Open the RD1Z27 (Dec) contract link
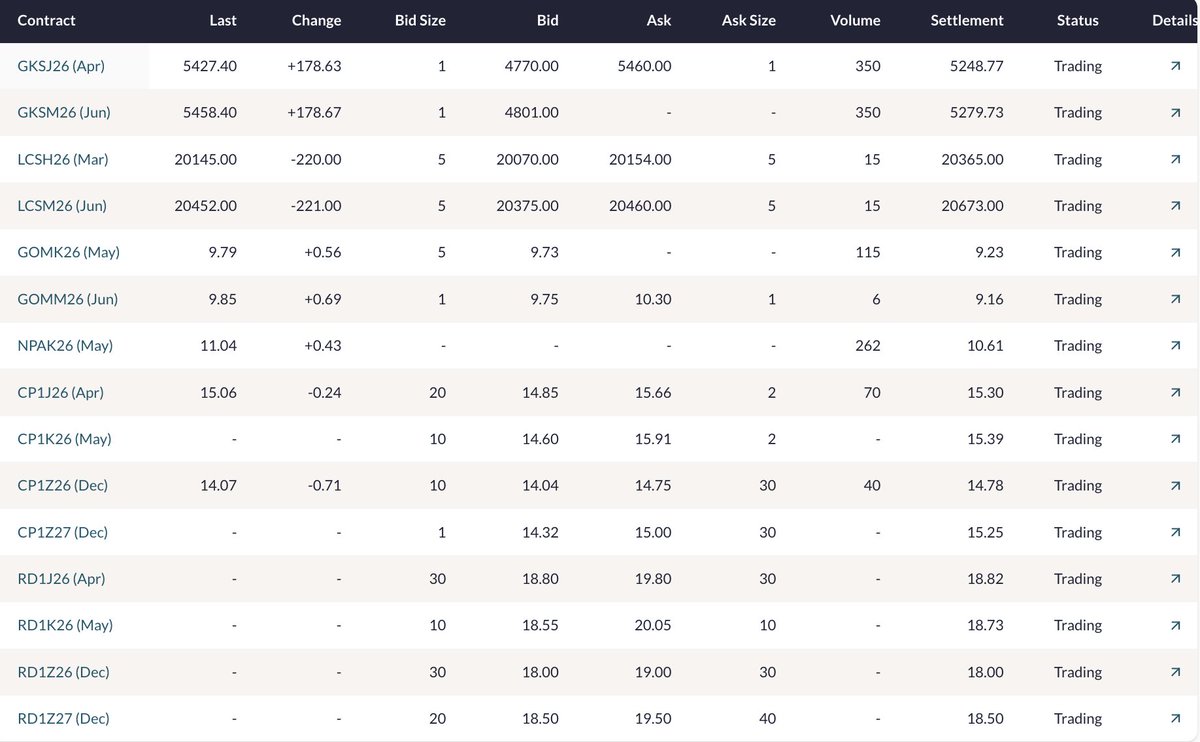This screenshot has width=1200, height=742. [64, 718]
